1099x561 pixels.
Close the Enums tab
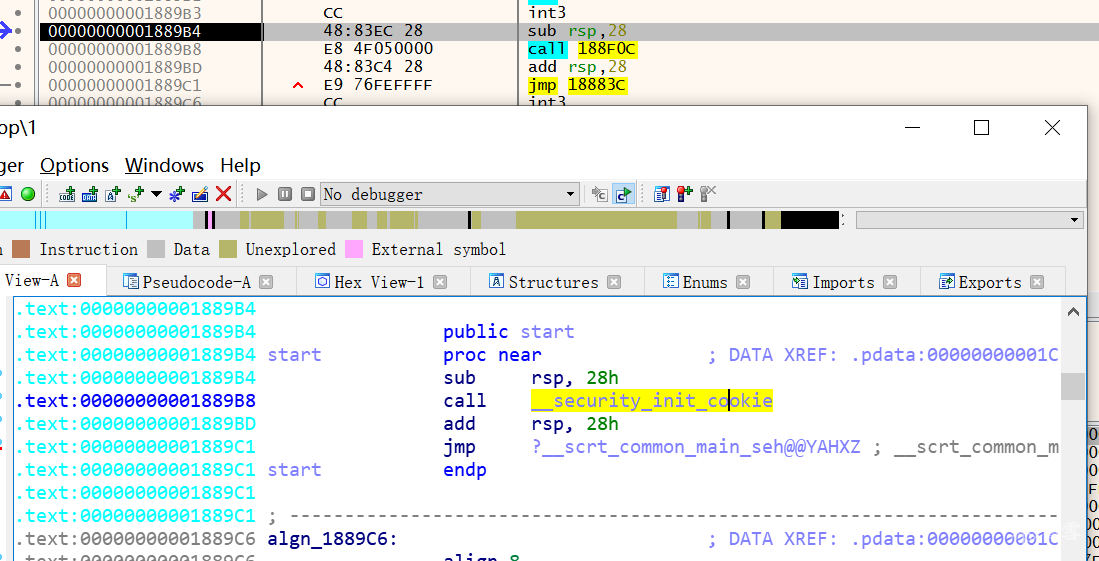point(743,282)
